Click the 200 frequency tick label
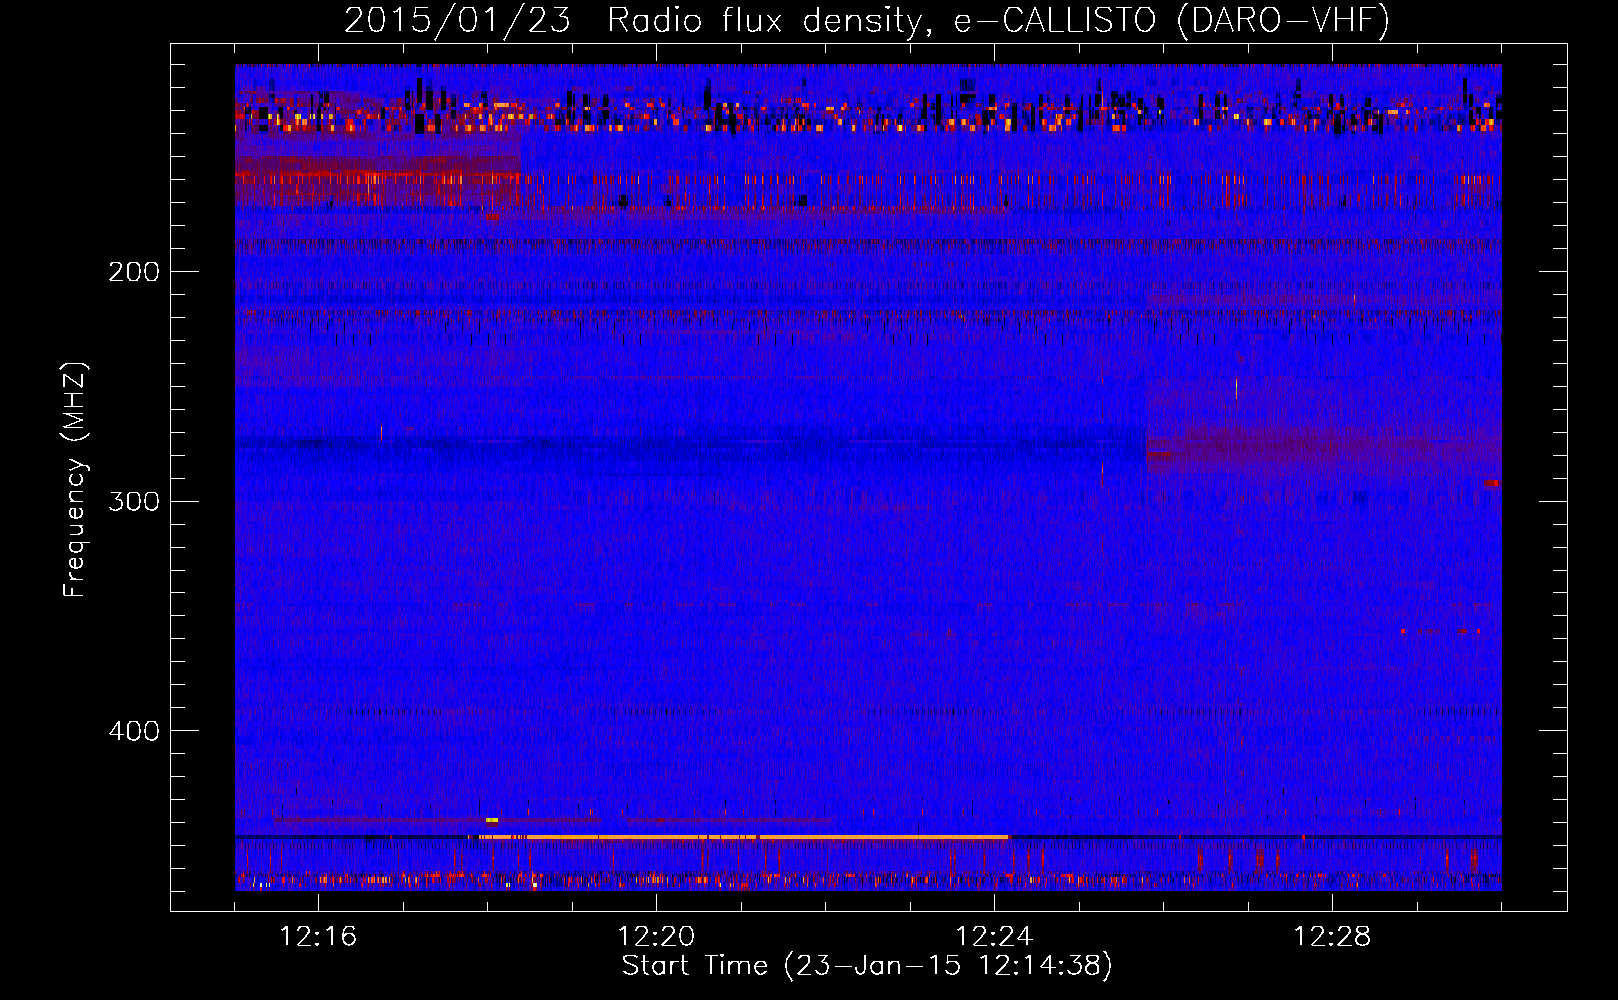Image resolution: width=1618 pixels, height=1000 pixels. tap(134, 272)
